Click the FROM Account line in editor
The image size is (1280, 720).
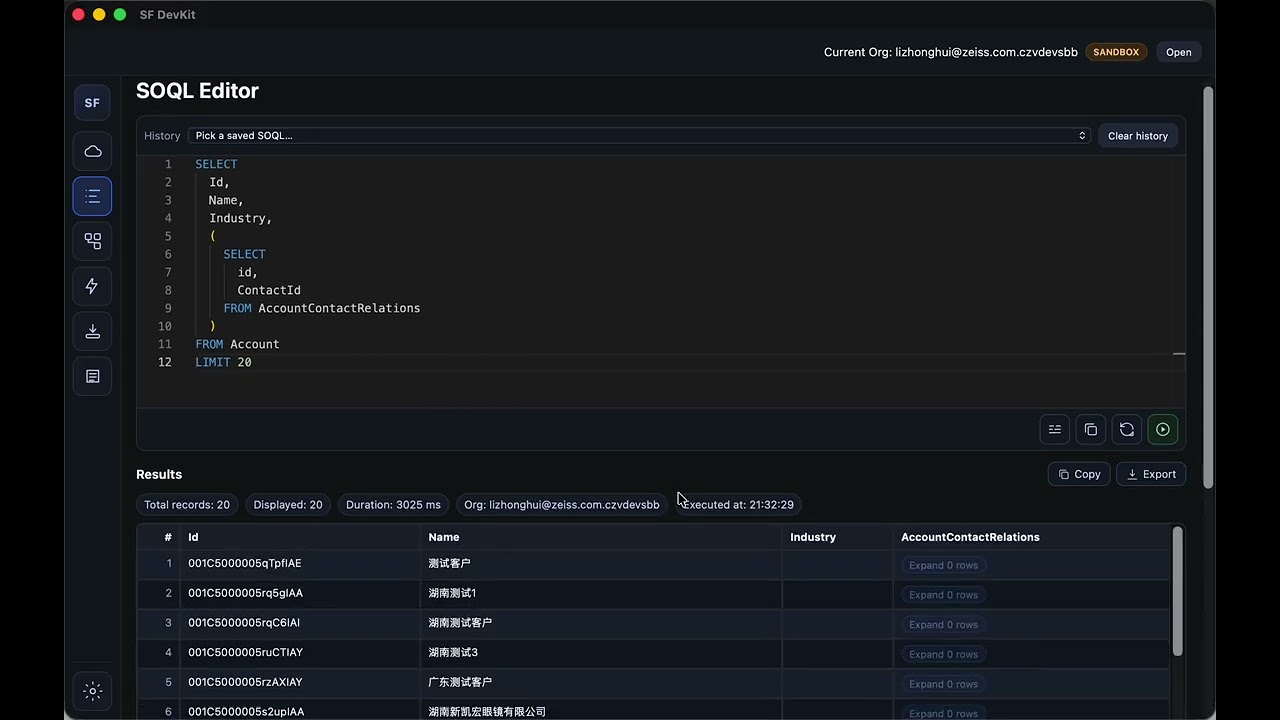[237, 344]
